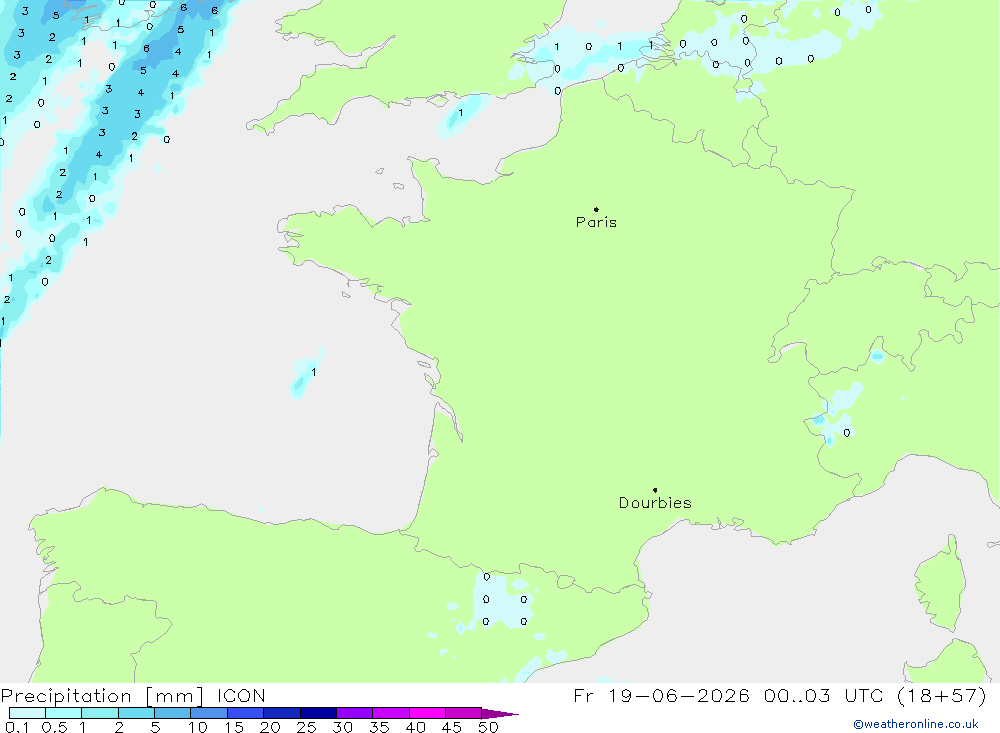Click the Dourbies location label

[655, 503]
